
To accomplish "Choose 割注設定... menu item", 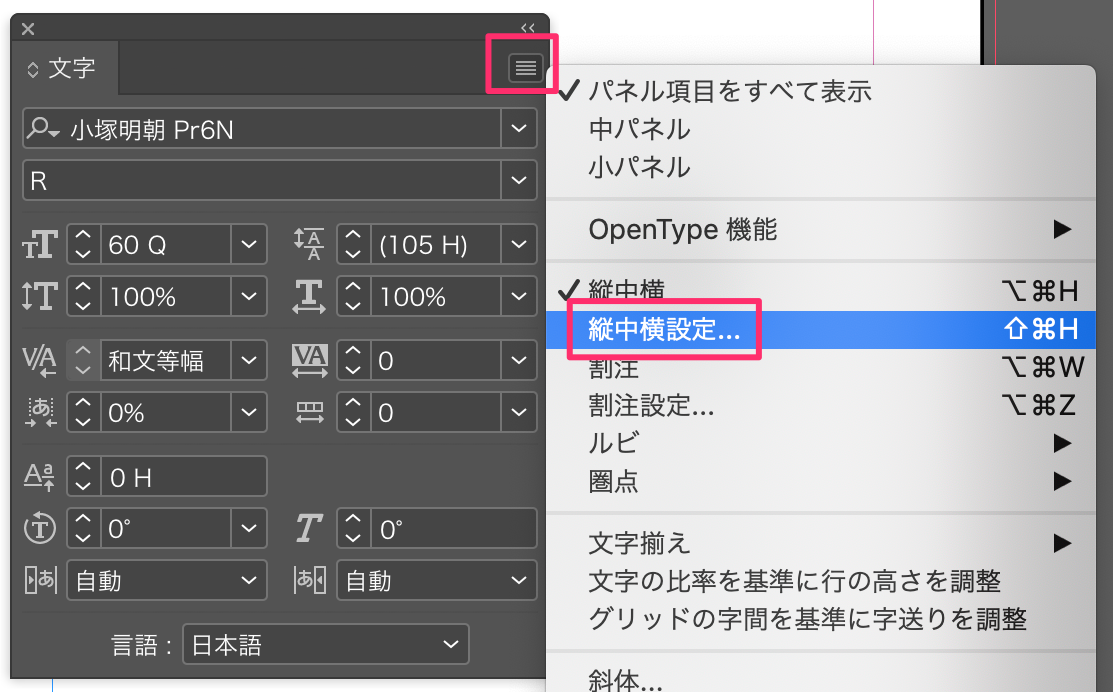I will [821, 405].
